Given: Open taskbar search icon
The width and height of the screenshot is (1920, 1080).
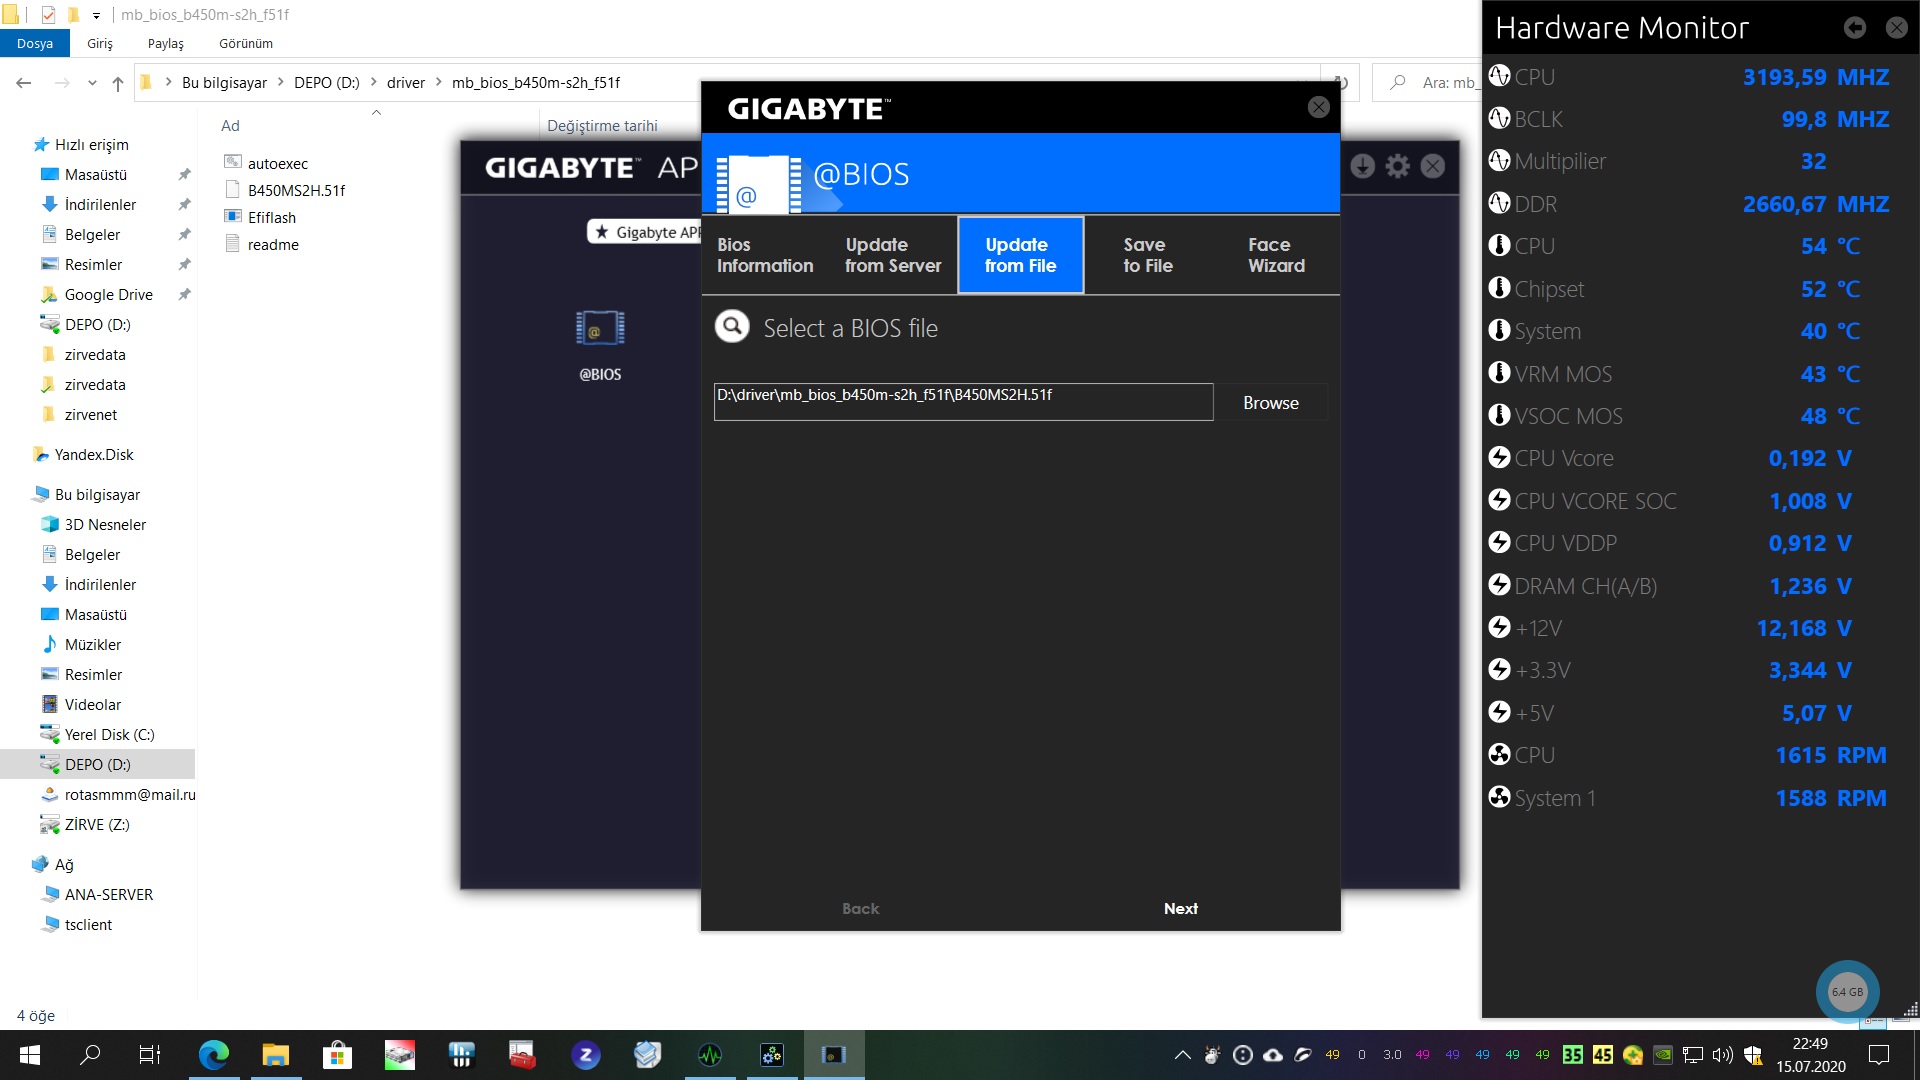Looking at the screenshot, I should coord(90,1054).
